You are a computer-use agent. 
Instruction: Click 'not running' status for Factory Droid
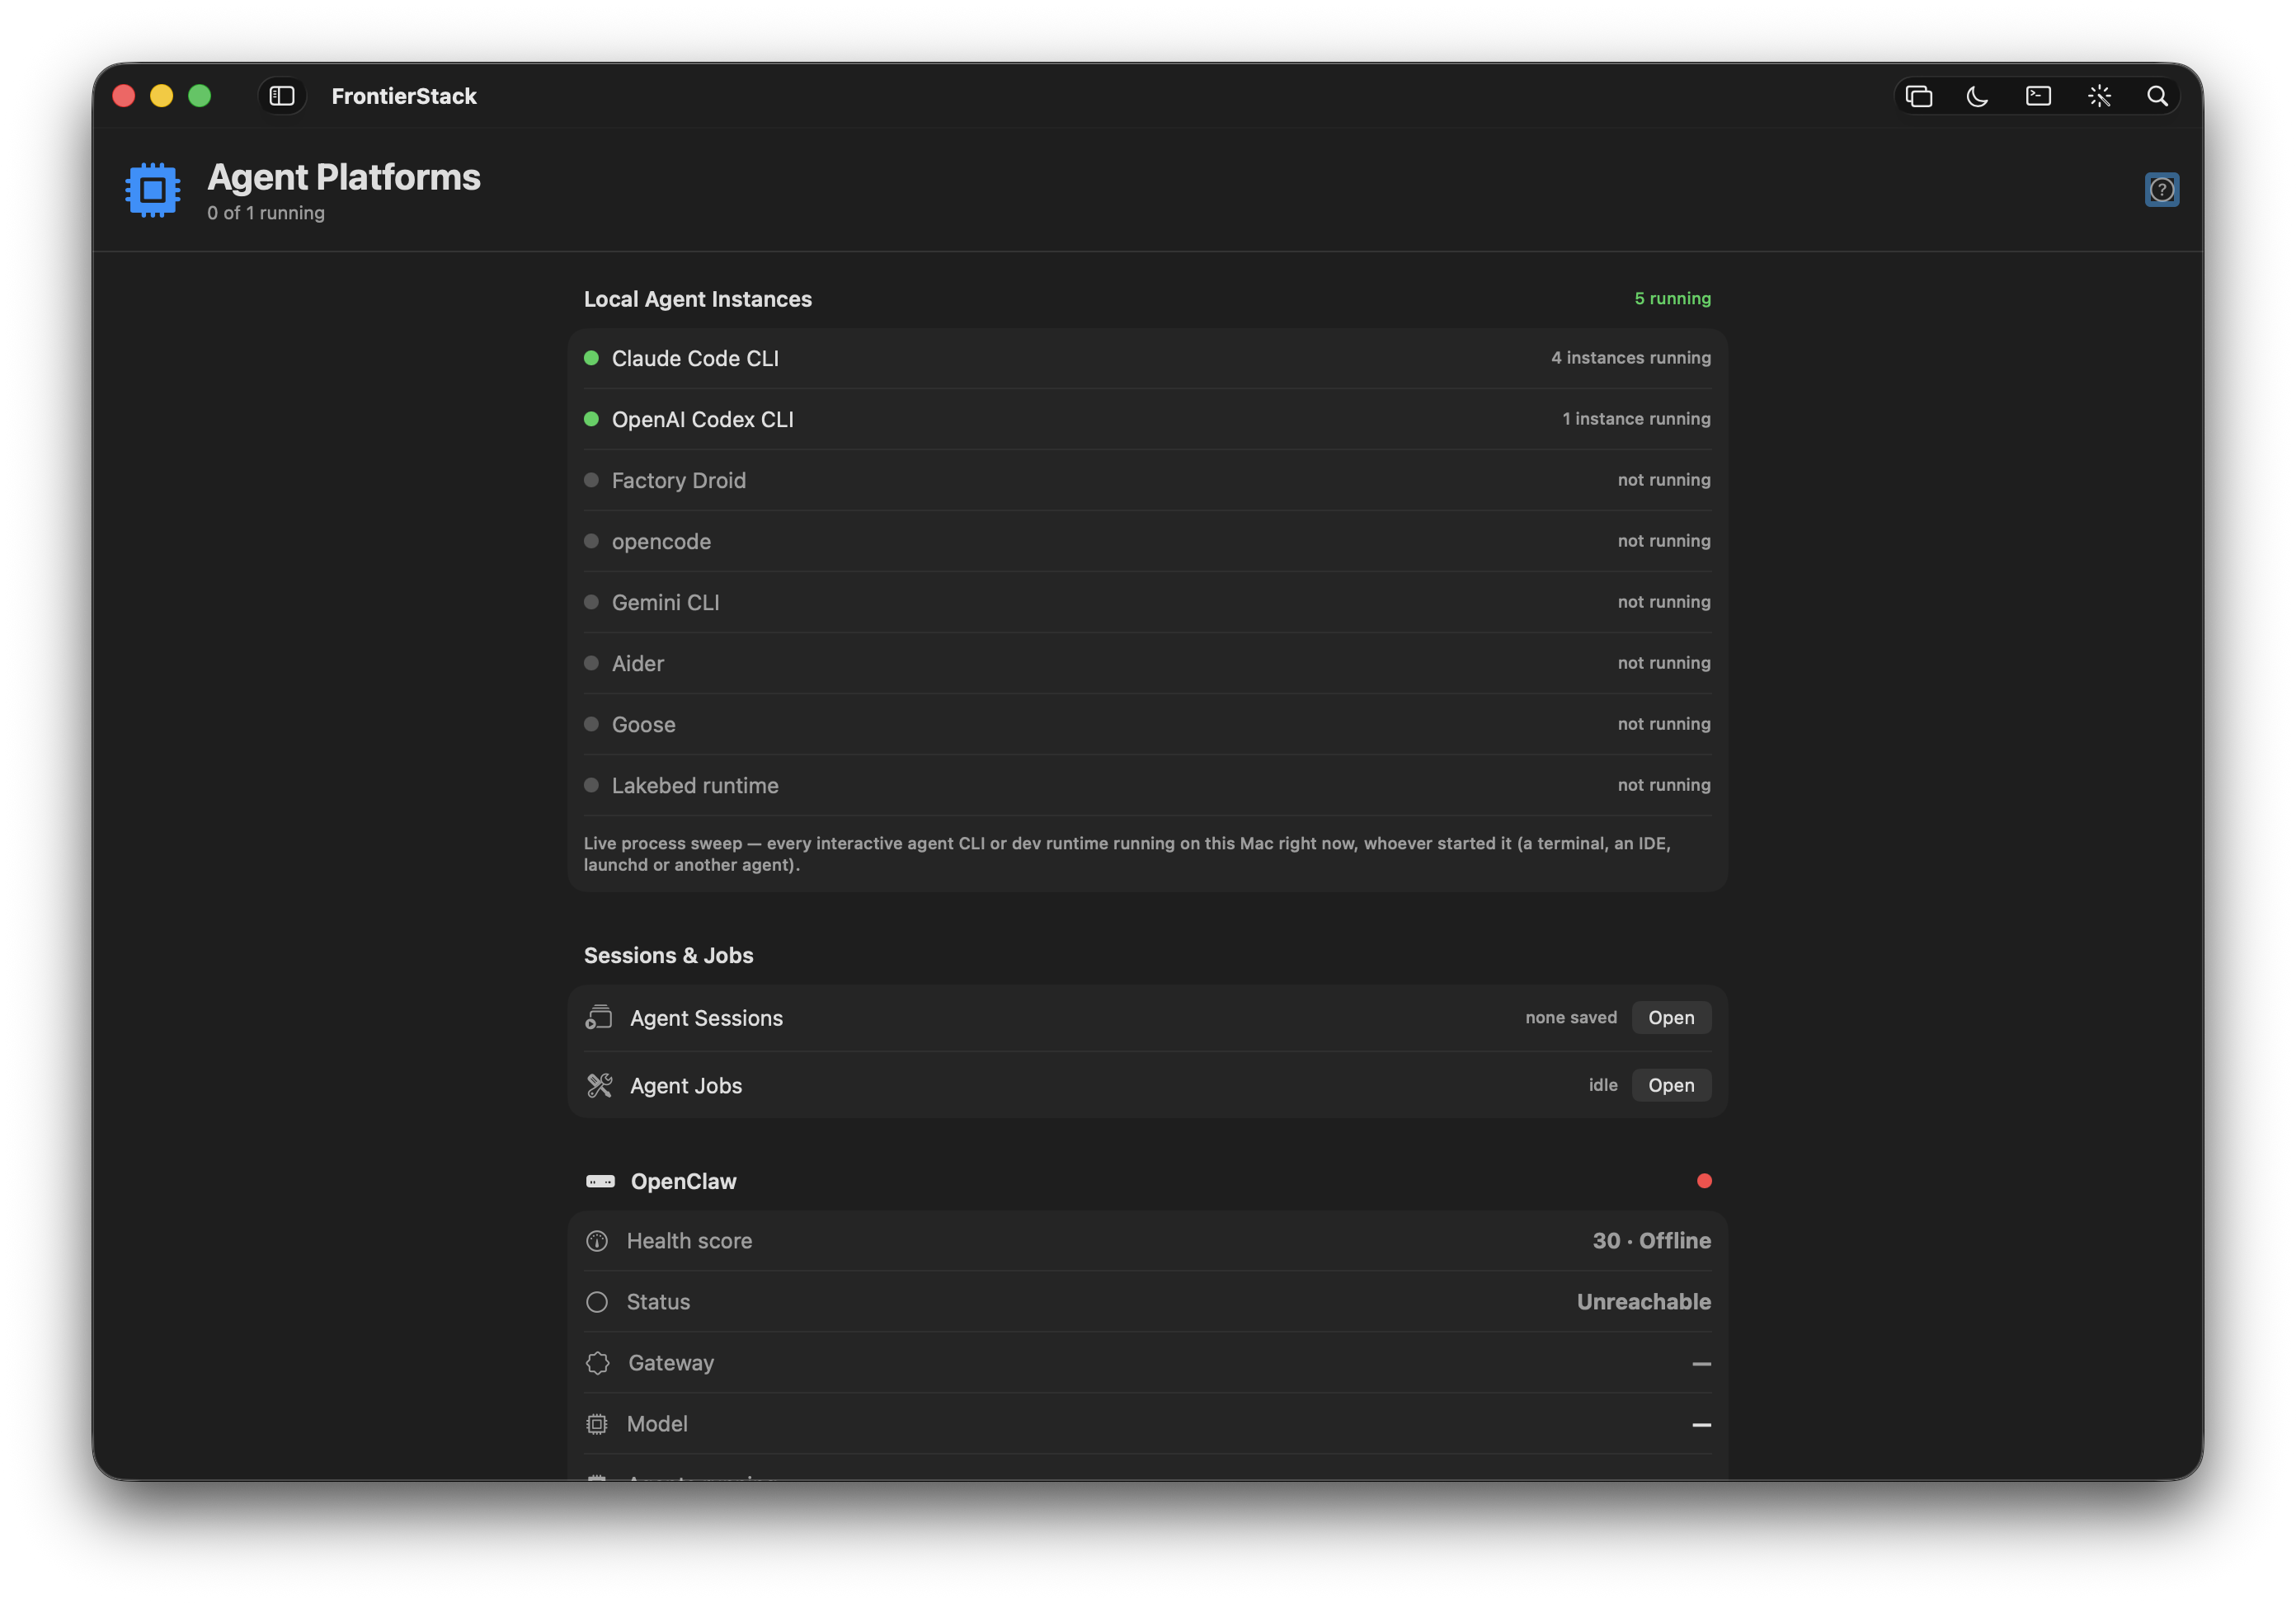click(1664, 479)
